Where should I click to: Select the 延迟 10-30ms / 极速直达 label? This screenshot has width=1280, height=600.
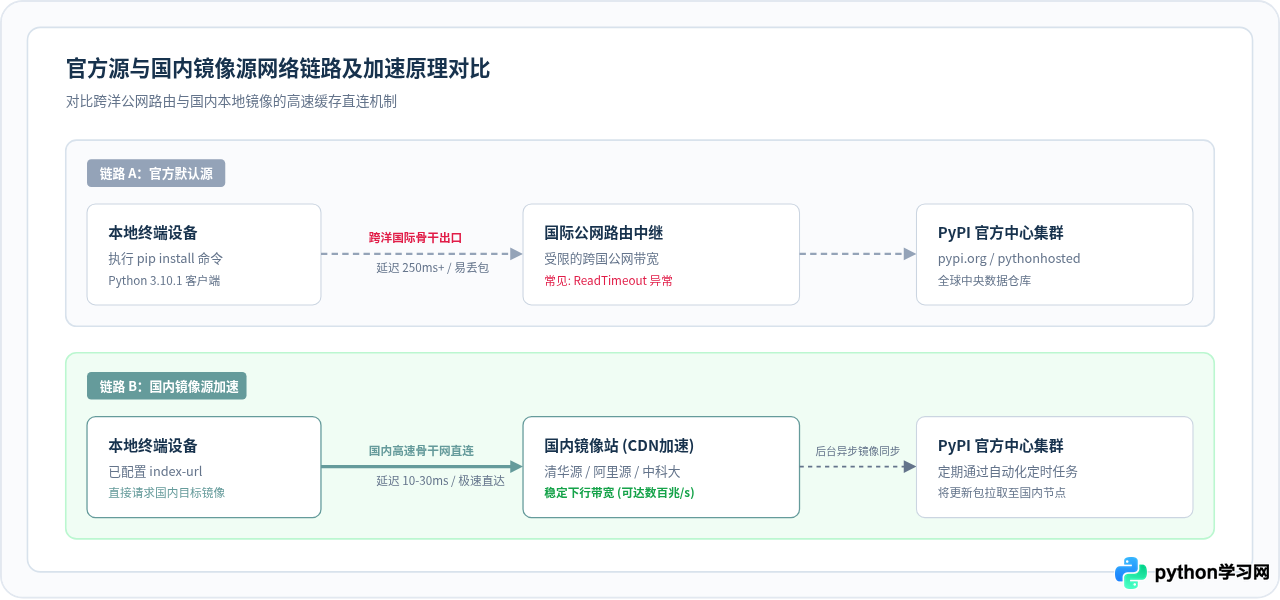point(441,481)
